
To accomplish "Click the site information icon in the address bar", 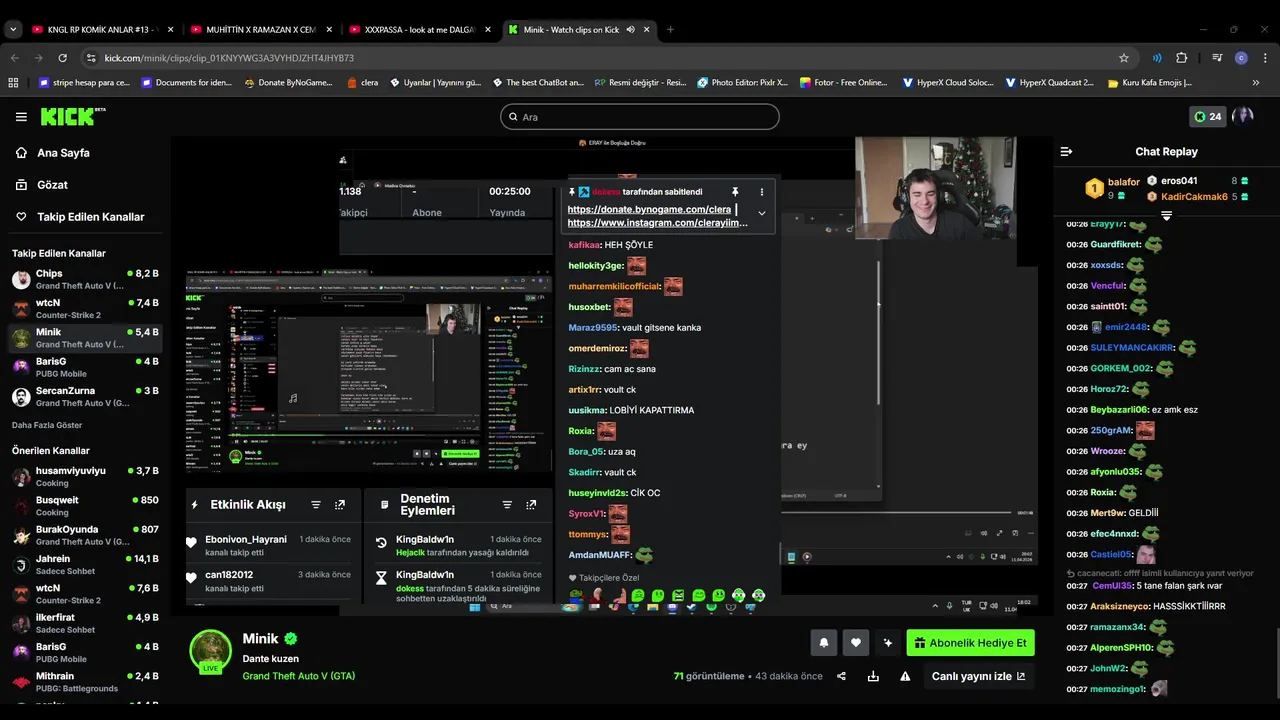I will [x=91, y=58].
